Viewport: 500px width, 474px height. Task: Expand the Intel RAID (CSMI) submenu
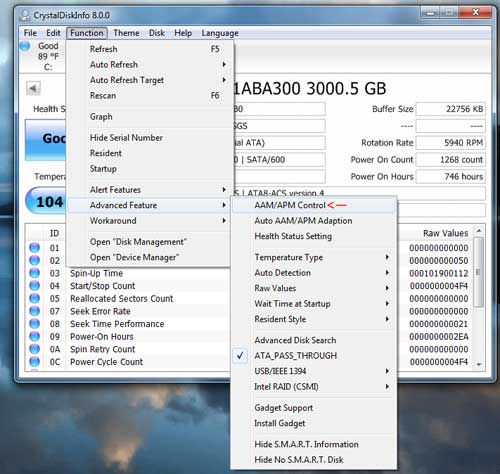pyautogui.click(x=314, y=387)
